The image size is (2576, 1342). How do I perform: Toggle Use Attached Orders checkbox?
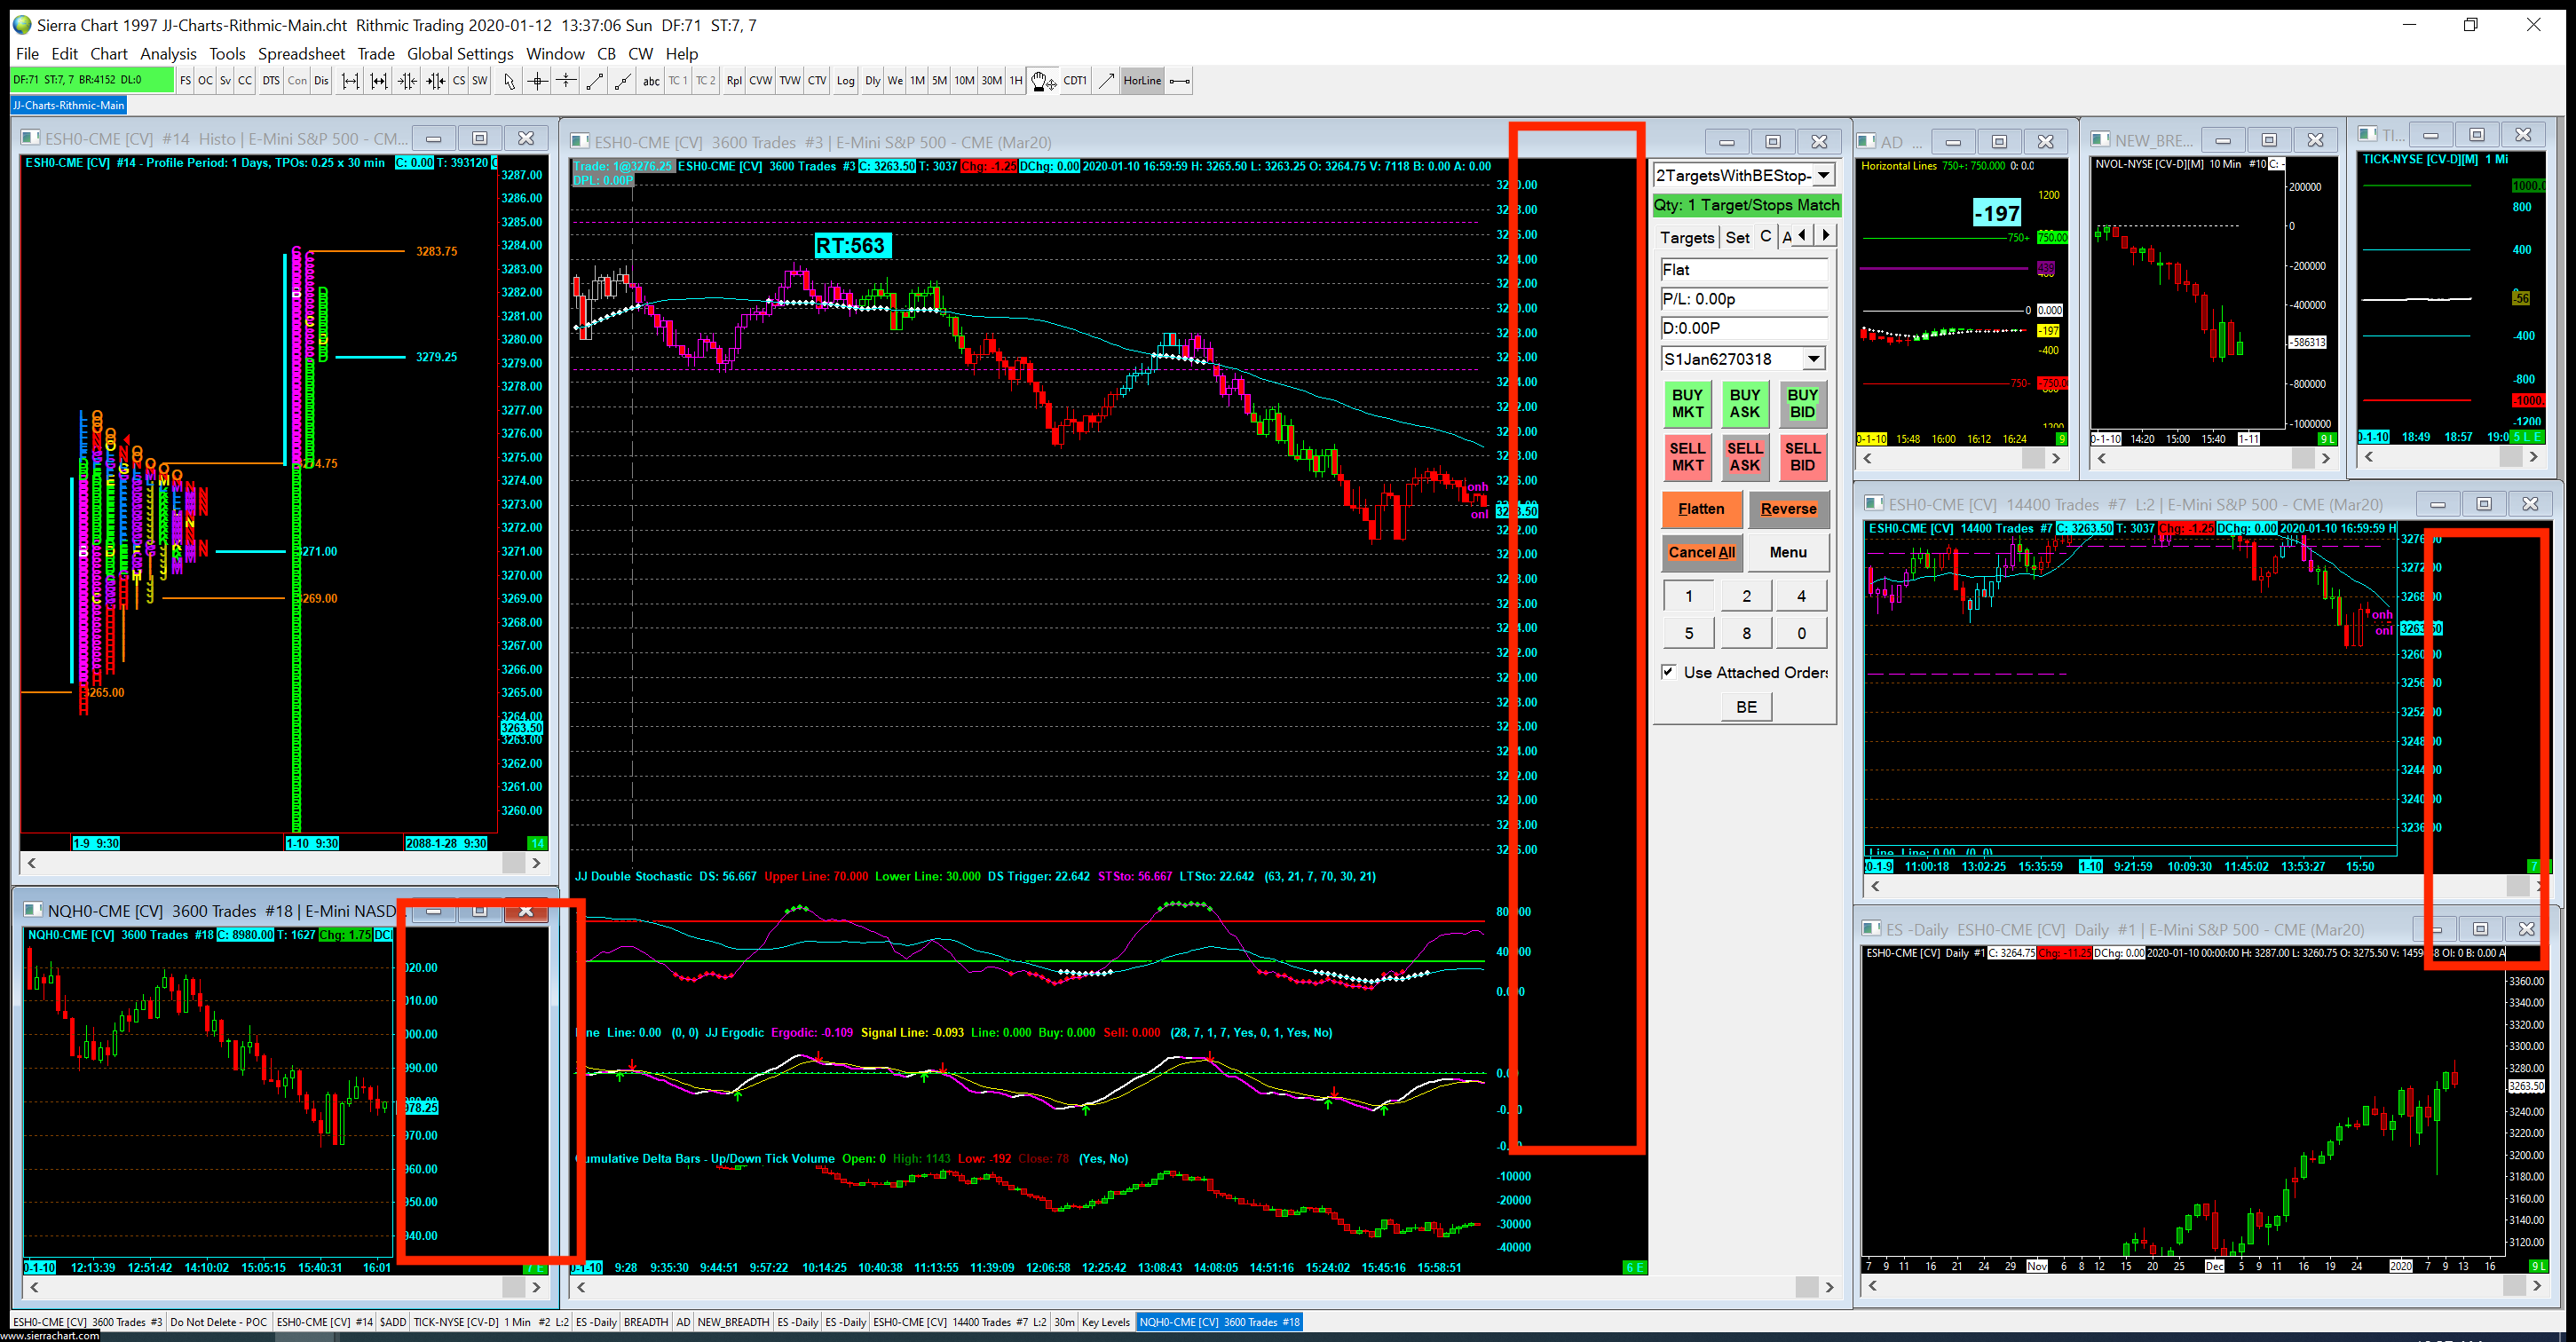coord(1669,672)
